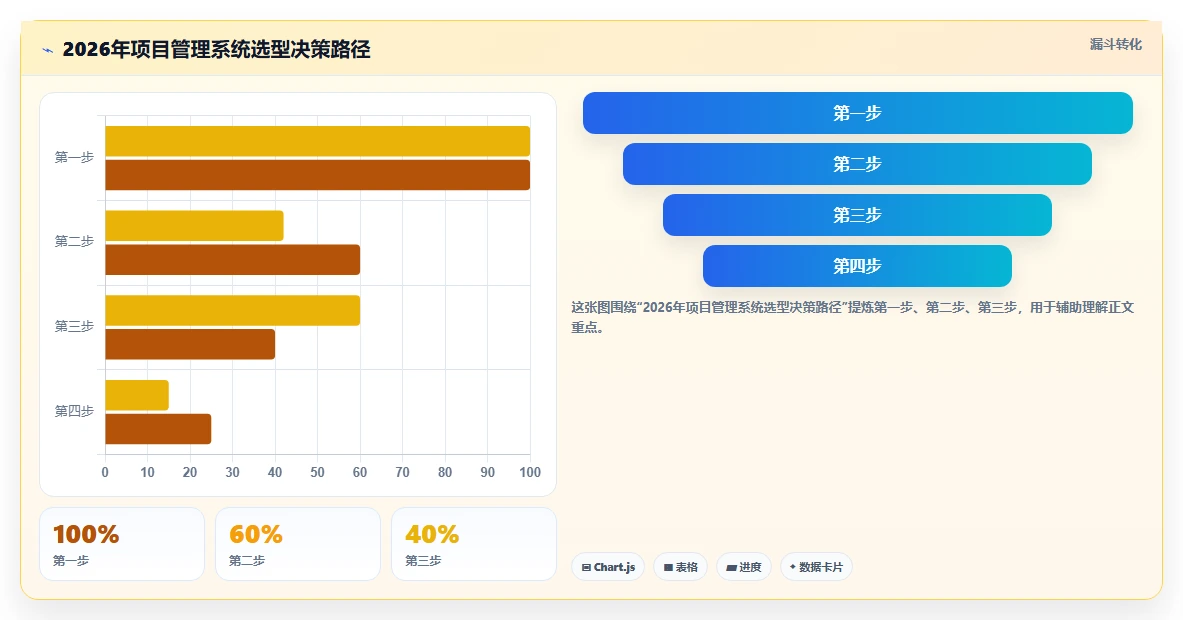The width and height of the screenshot is (1183, 620).
Task: Click the brown 第二步 chart bar
Action: pos(232,259)
